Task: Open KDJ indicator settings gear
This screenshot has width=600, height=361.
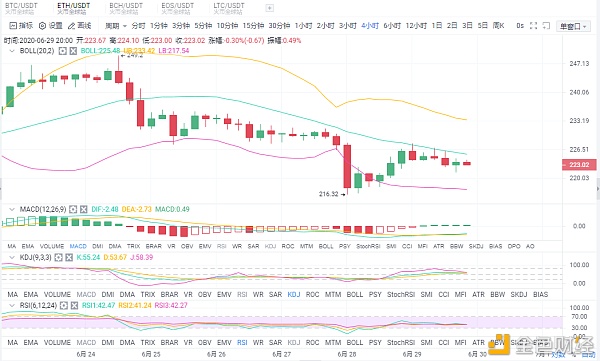Action: click(58, 258)
